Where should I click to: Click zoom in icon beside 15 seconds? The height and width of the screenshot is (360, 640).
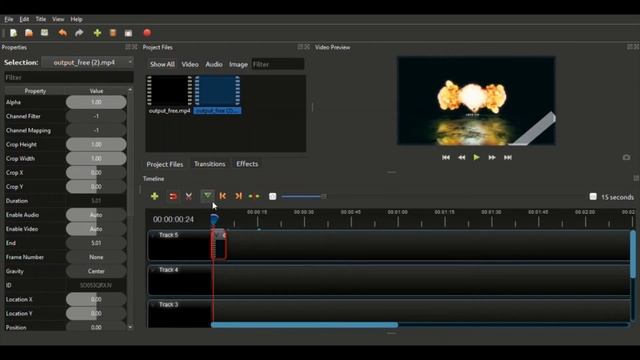tap(593, 197)
